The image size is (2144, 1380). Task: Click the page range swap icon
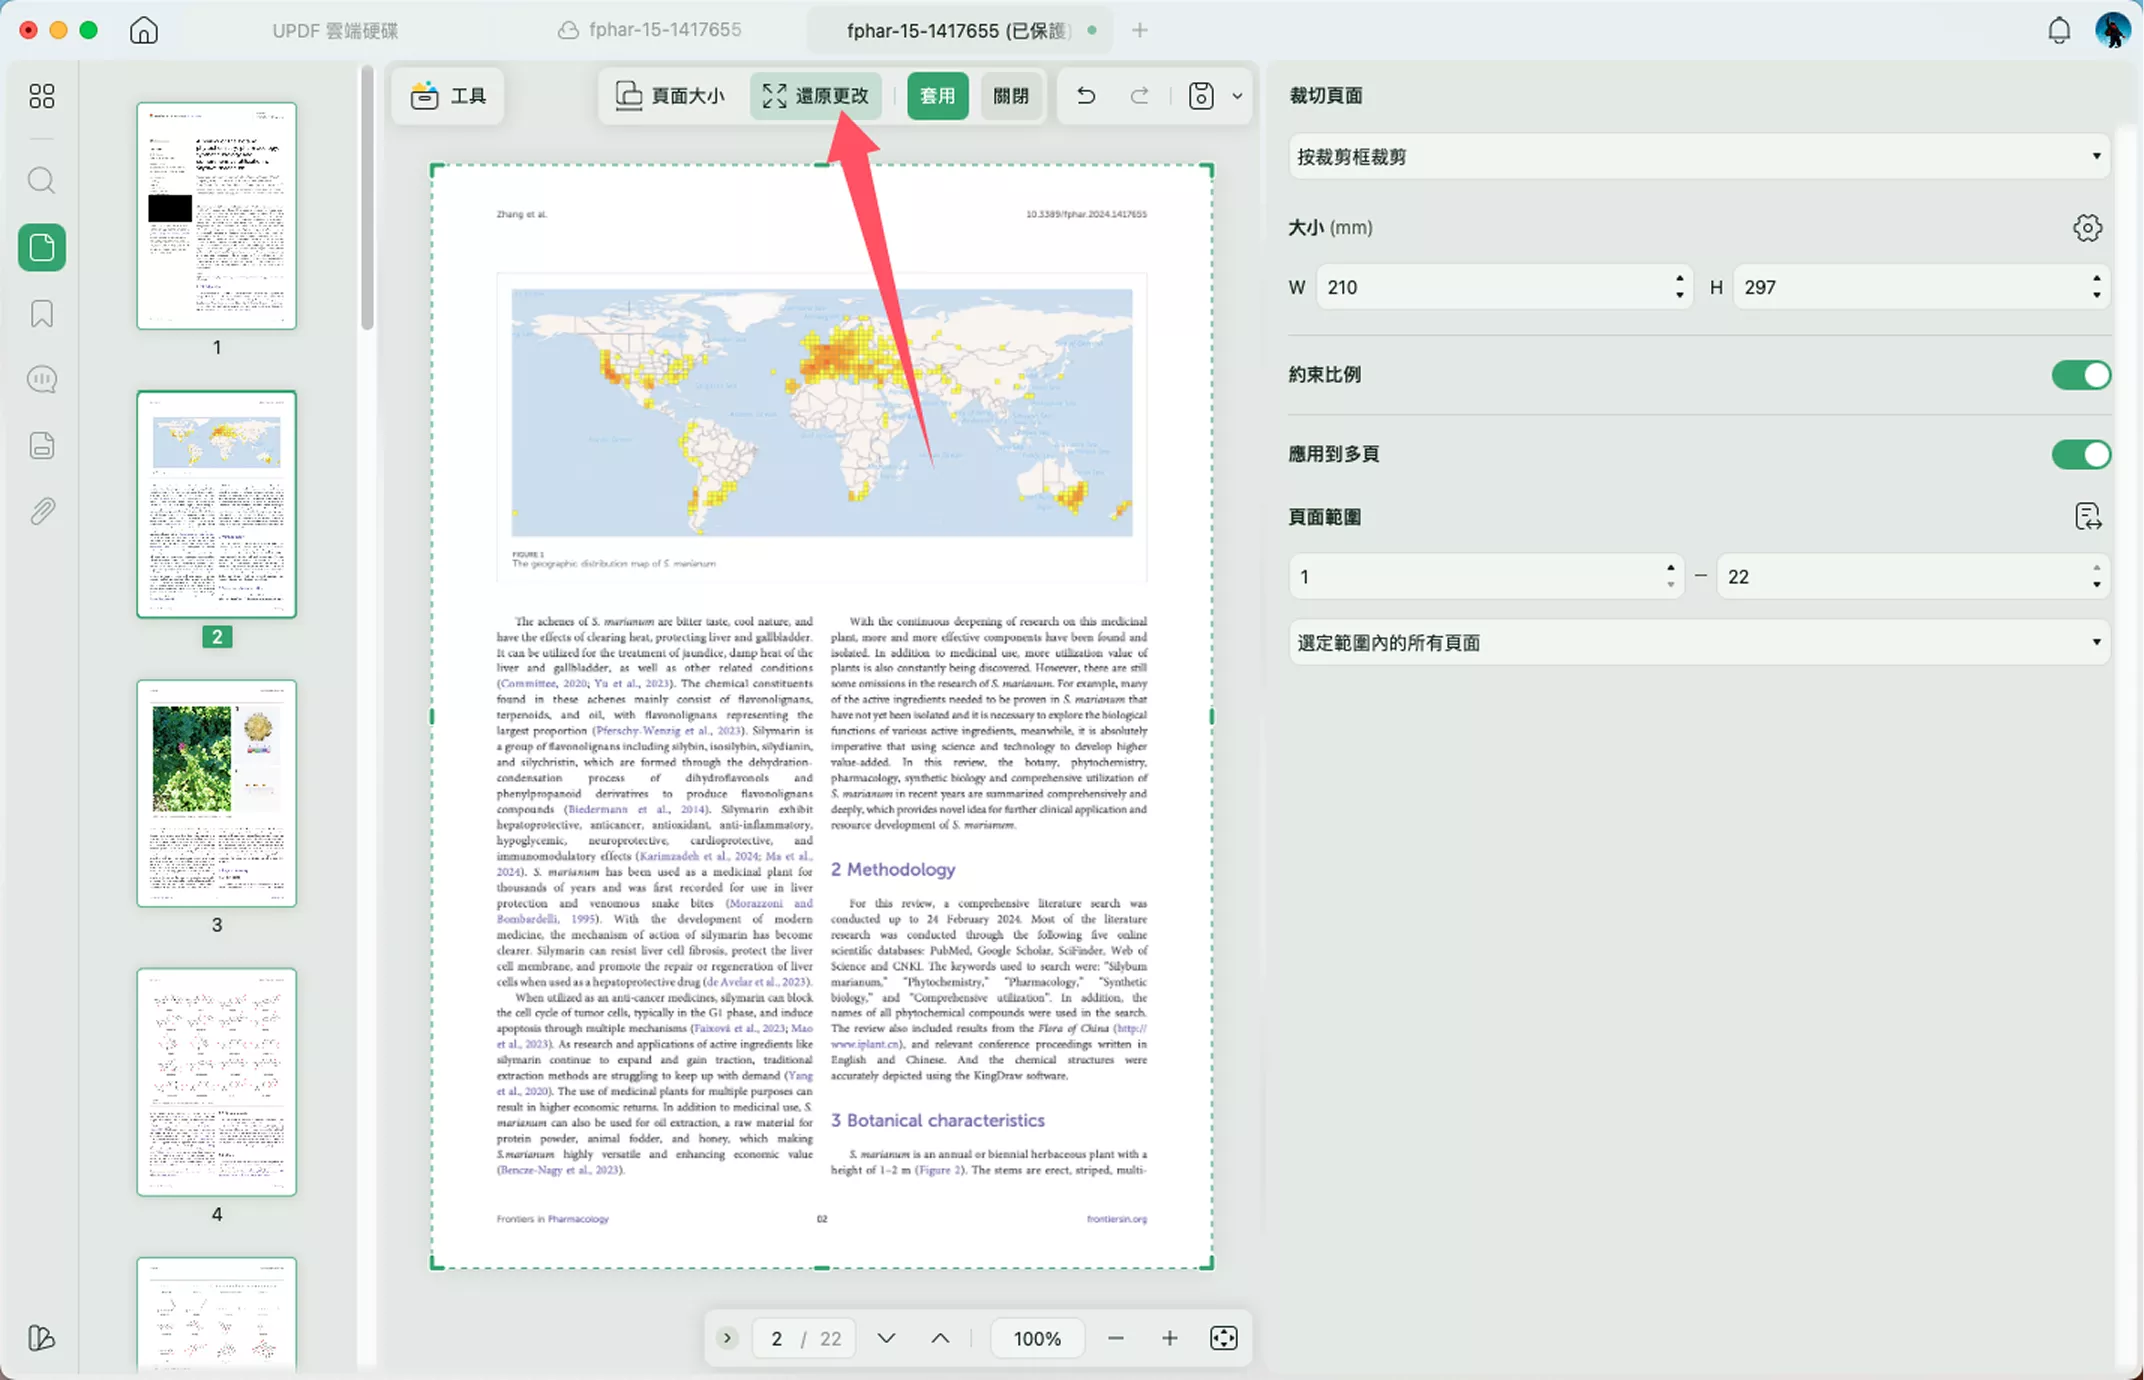(2088, 517)
